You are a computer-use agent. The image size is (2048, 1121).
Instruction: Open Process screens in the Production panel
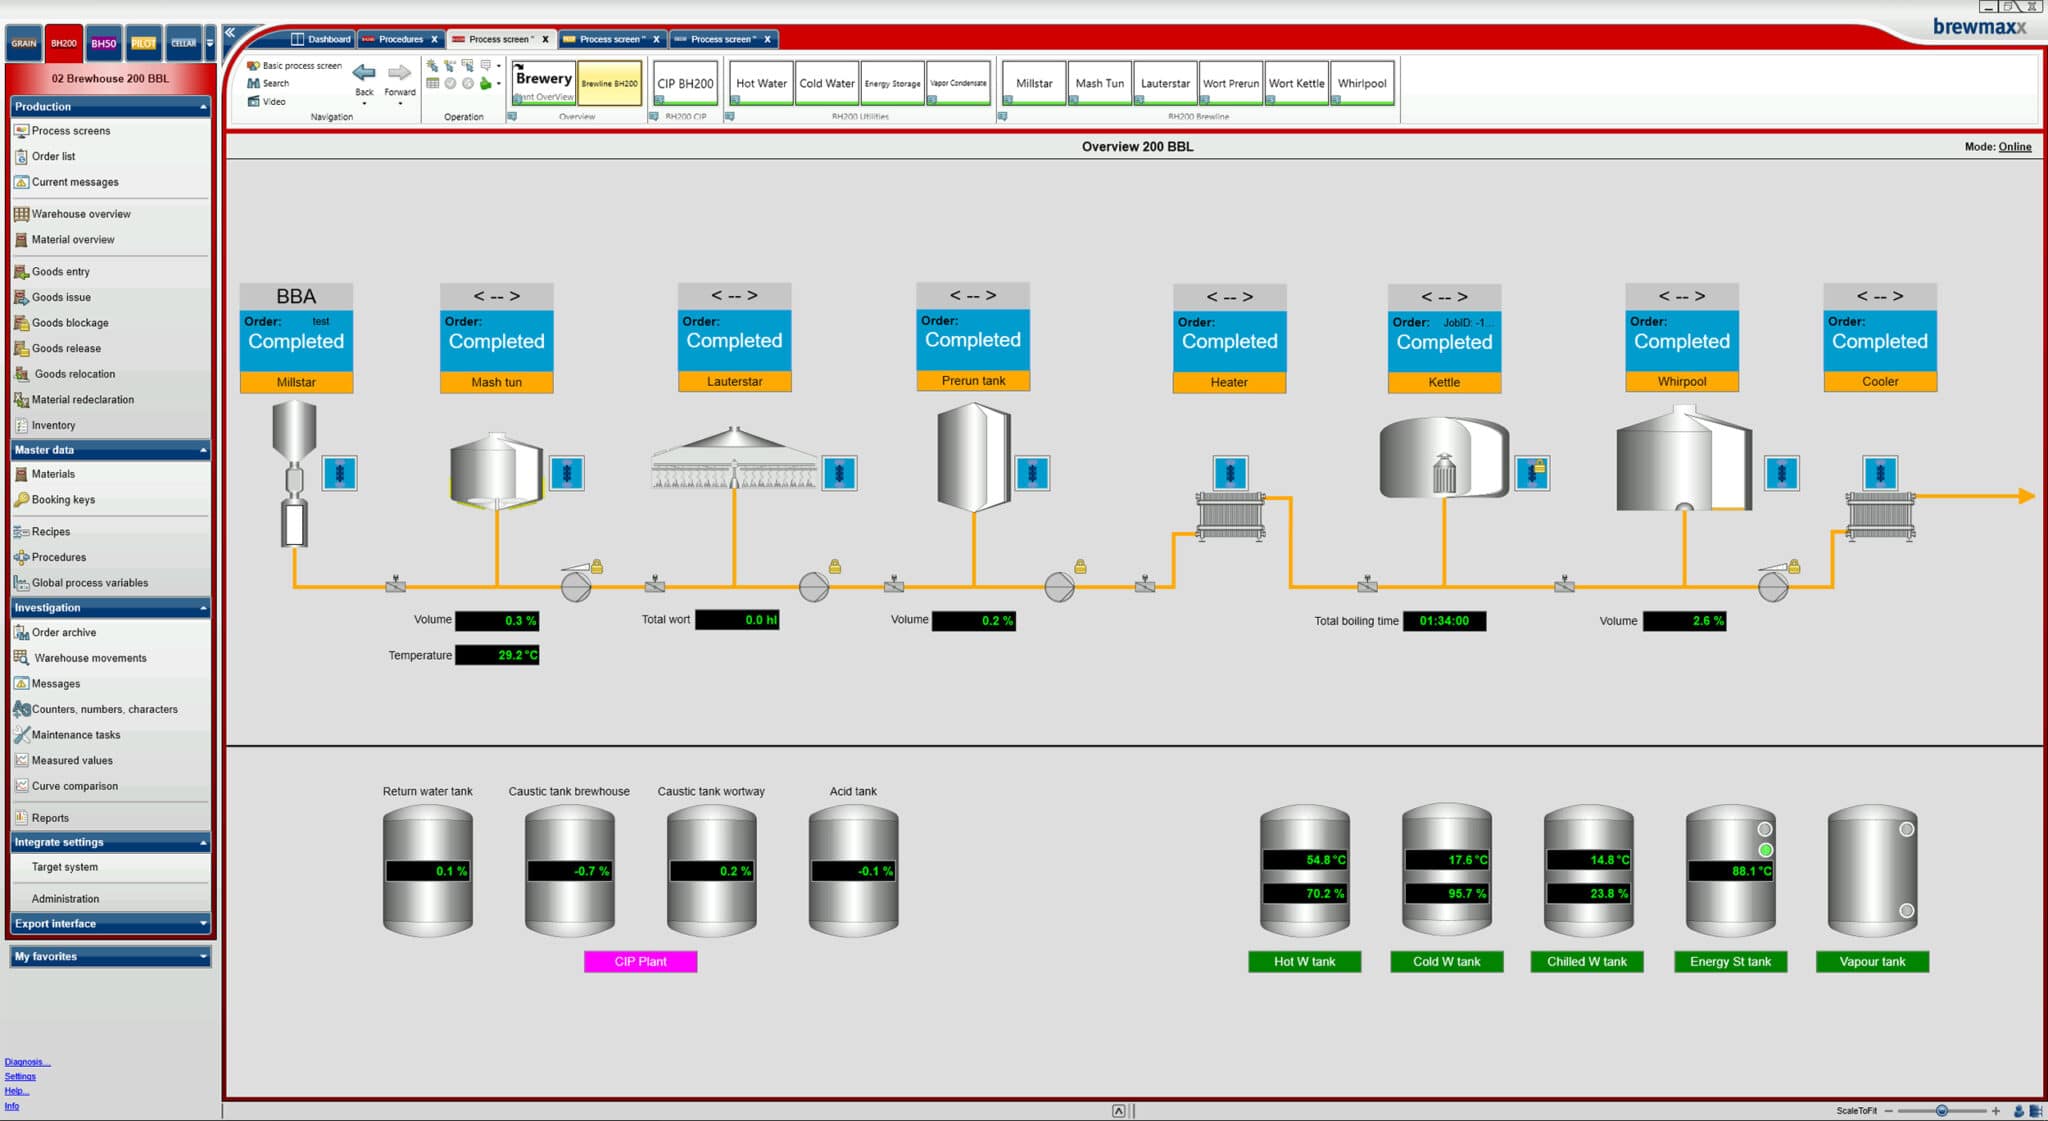(70, 130)
